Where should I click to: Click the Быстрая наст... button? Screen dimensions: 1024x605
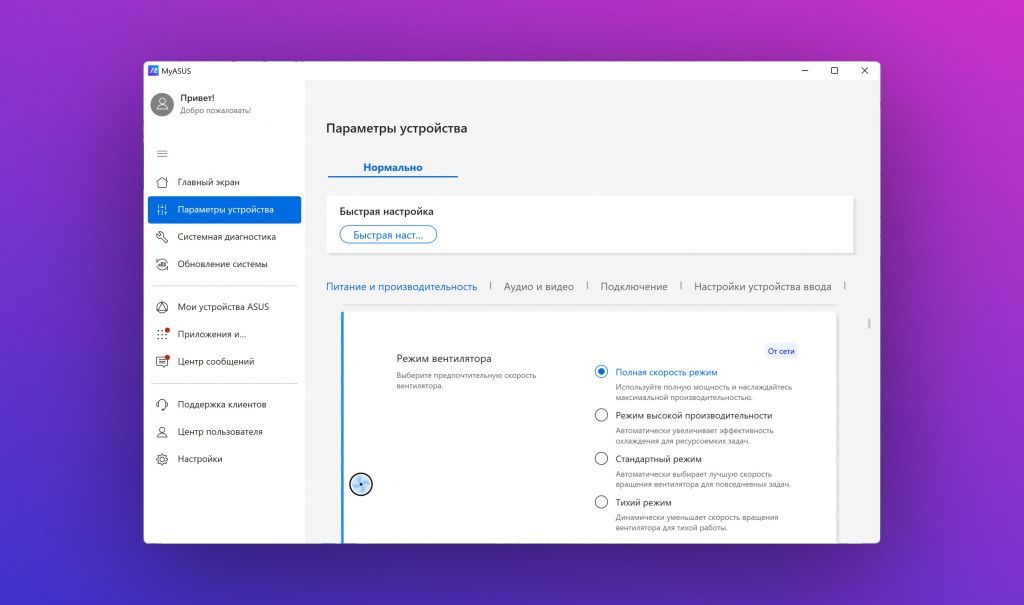tap(388, 235)
